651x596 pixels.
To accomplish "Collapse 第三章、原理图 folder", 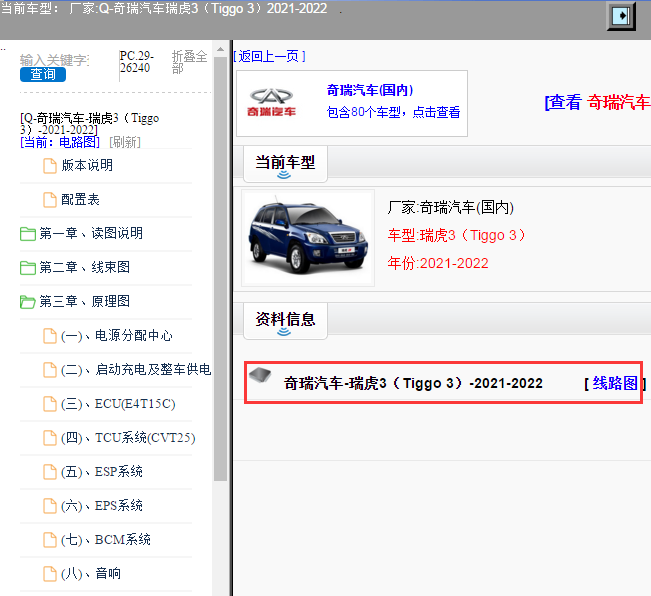I will point(84,301).
